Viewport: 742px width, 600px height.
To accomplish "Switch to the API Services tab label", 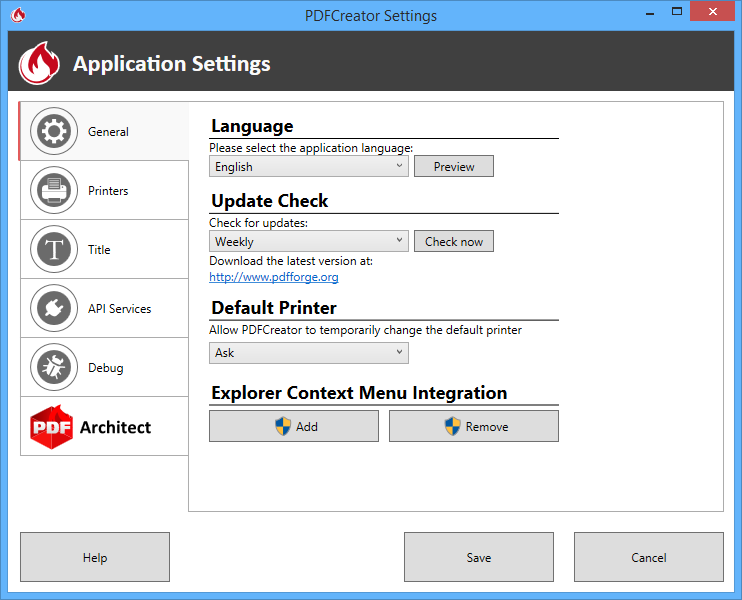I will click(x=119, y=309).
